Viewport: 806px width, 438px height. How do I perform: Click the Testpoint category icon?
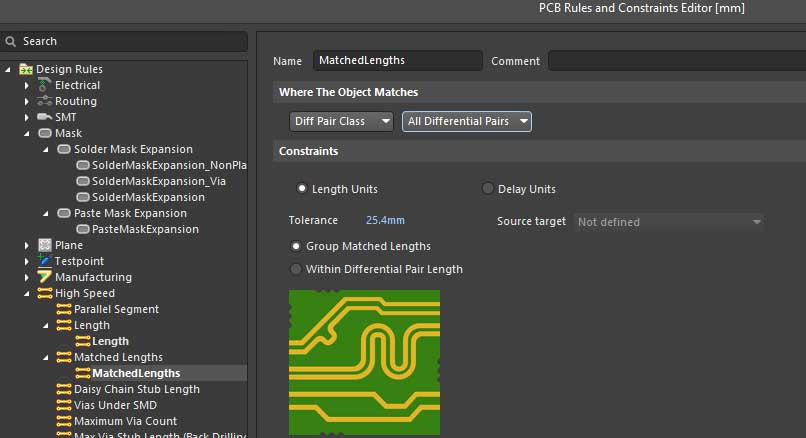pyautogui.click(x=45, y=261)
